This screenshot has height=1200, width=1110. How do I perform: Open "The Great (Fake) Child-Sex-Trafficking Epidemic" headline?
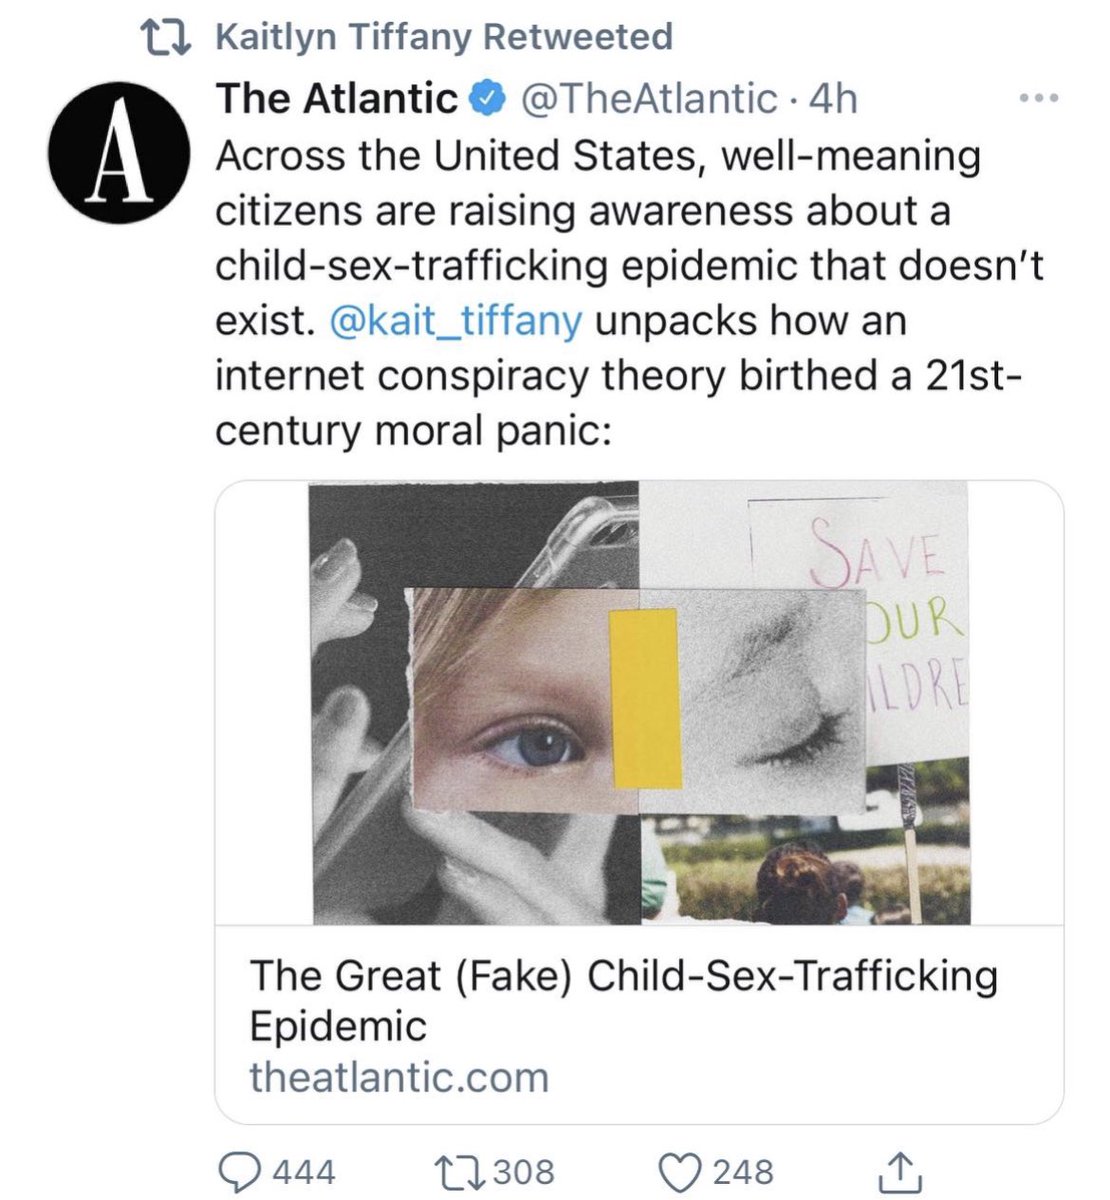[622, 1000]
